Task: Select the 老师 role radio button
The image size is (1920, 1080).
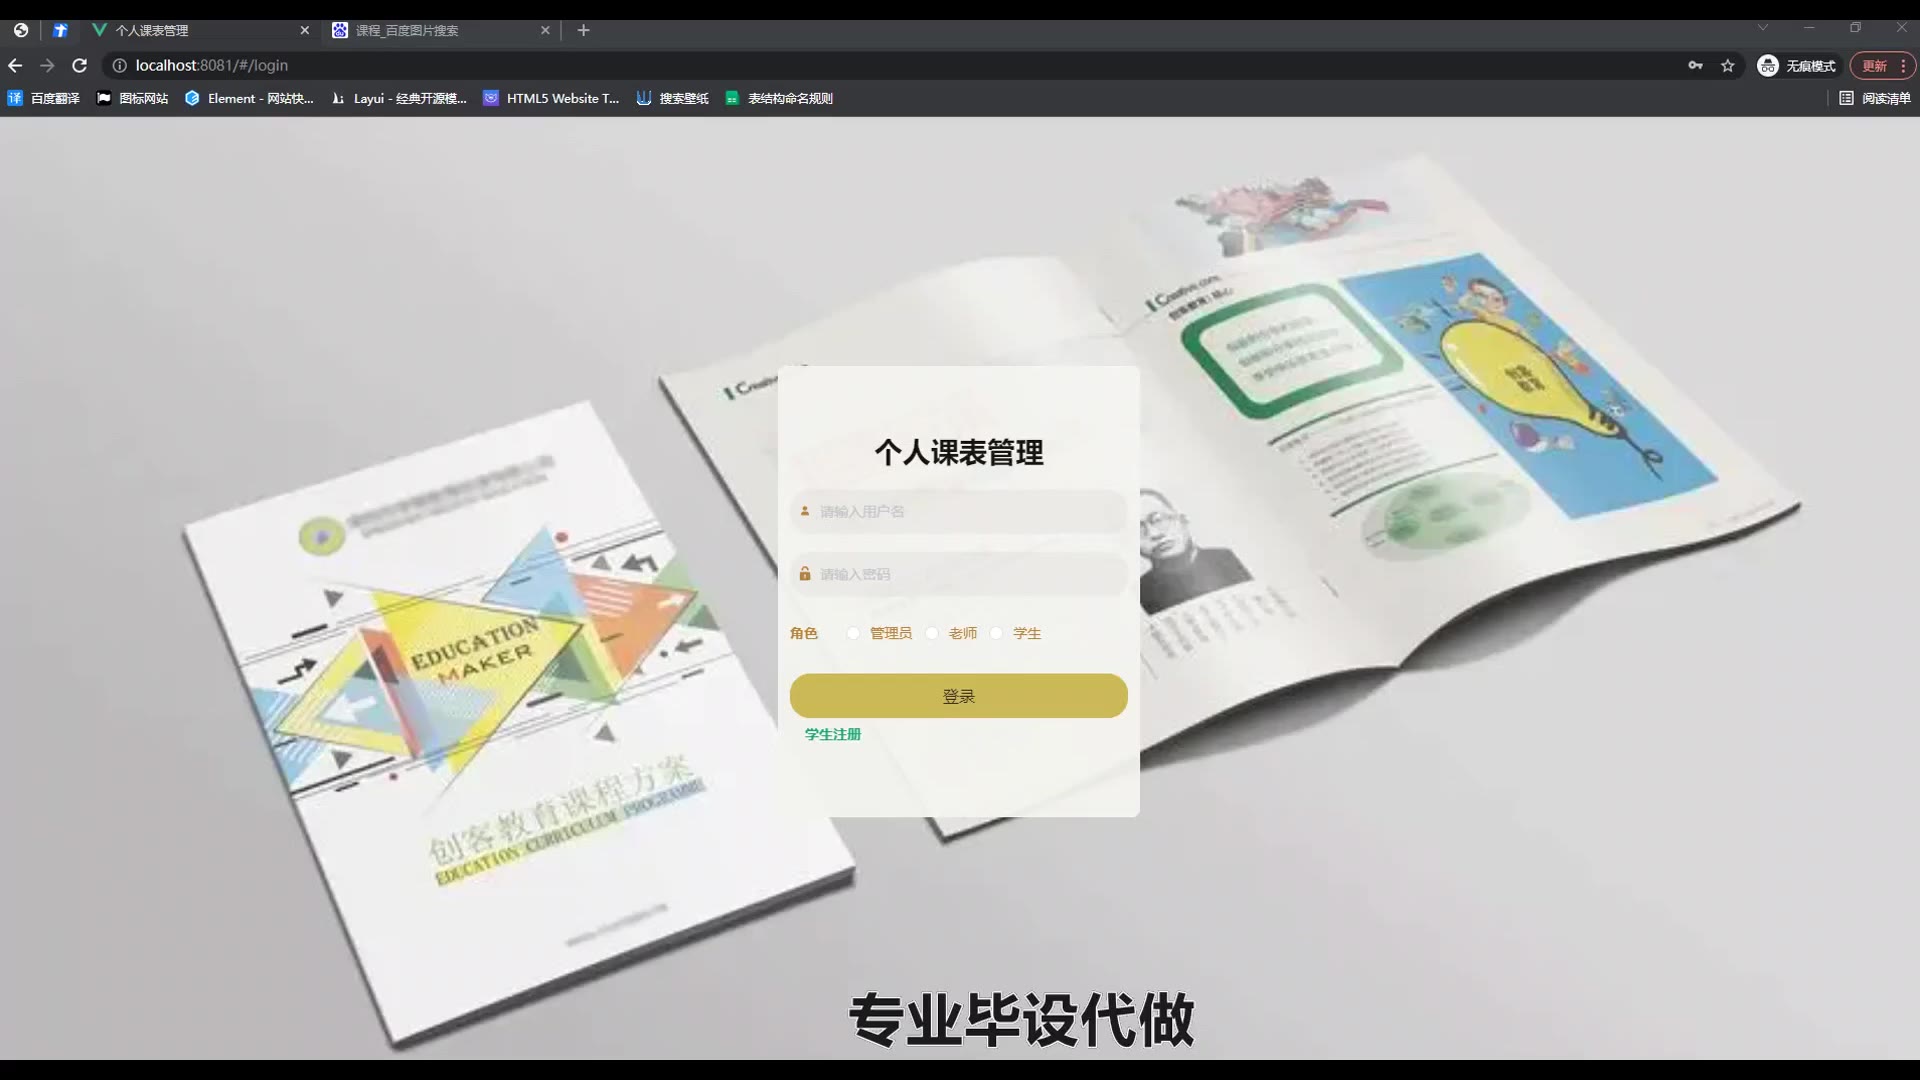Action: (x=932, y=633)
